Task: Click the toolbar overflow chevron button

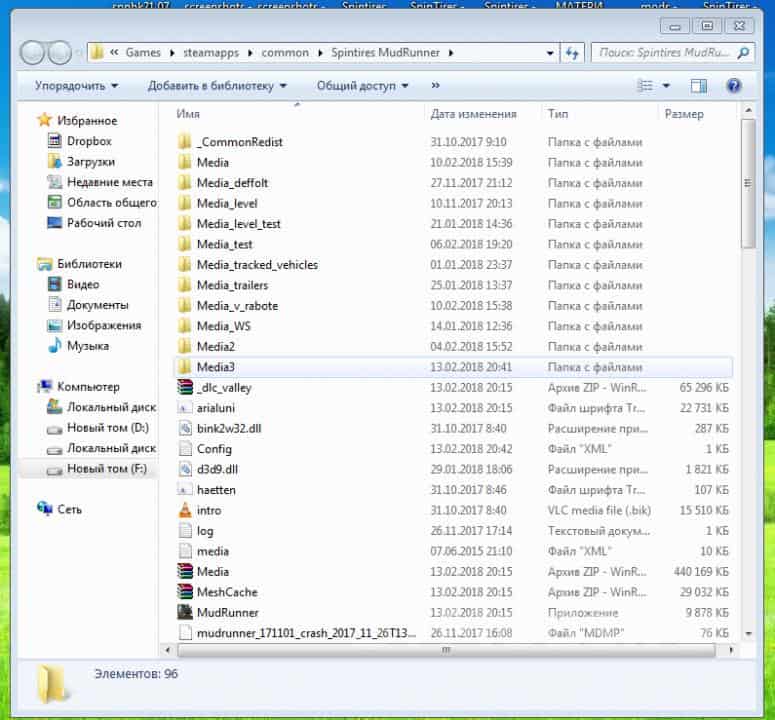Action: pos(435,86)
